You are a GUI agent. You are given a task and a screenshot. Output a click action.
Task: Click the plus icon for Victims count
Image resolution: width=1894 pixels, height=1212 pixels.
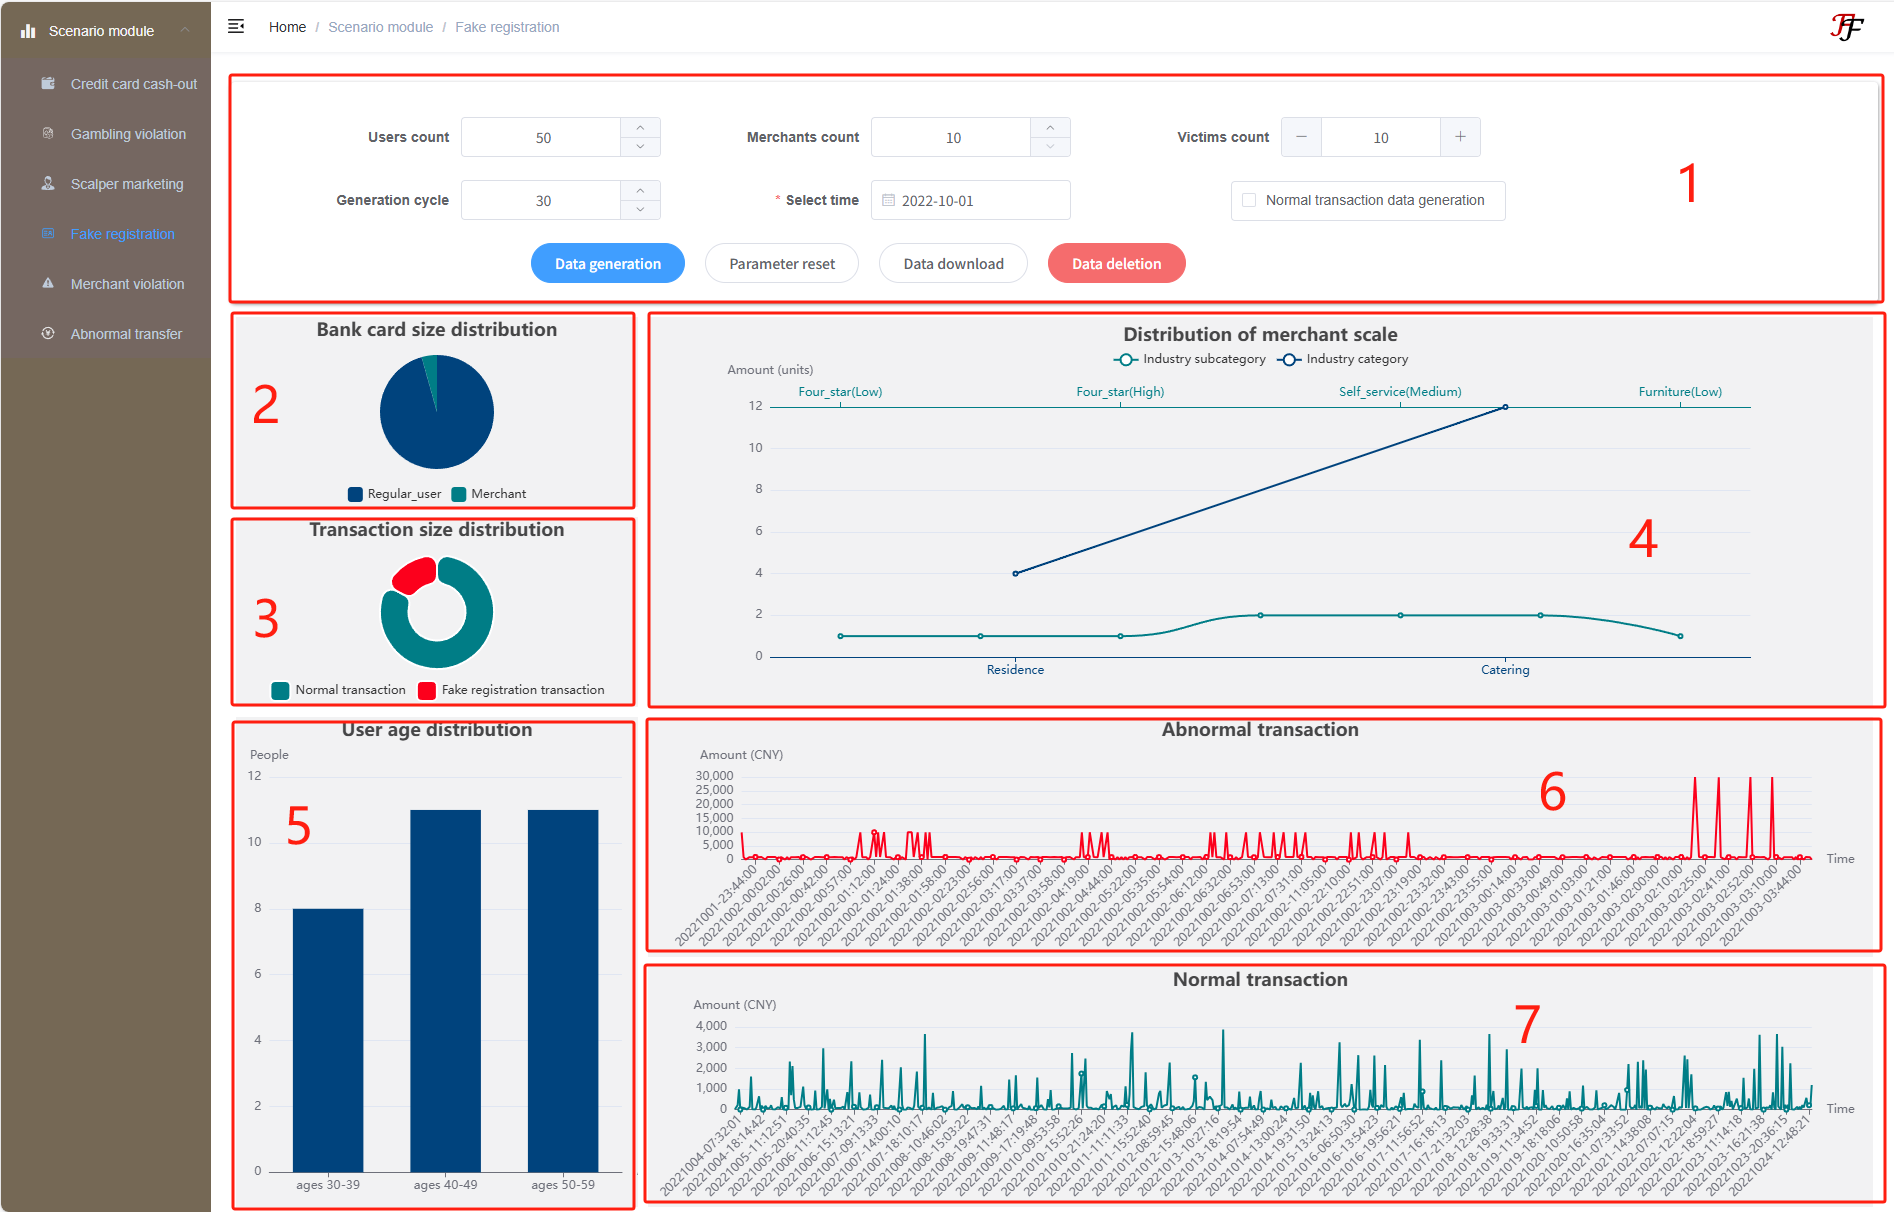(x=1460, y=137)
